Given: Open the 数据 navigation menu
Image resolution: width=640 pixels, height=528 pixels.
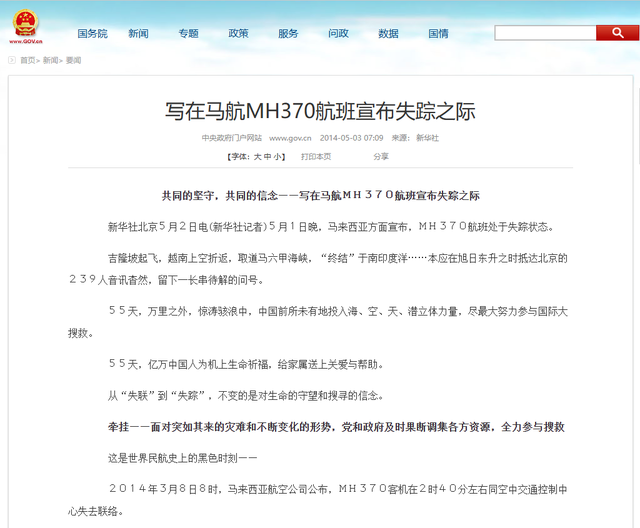Looking at the screenshot, I should 388,33.
